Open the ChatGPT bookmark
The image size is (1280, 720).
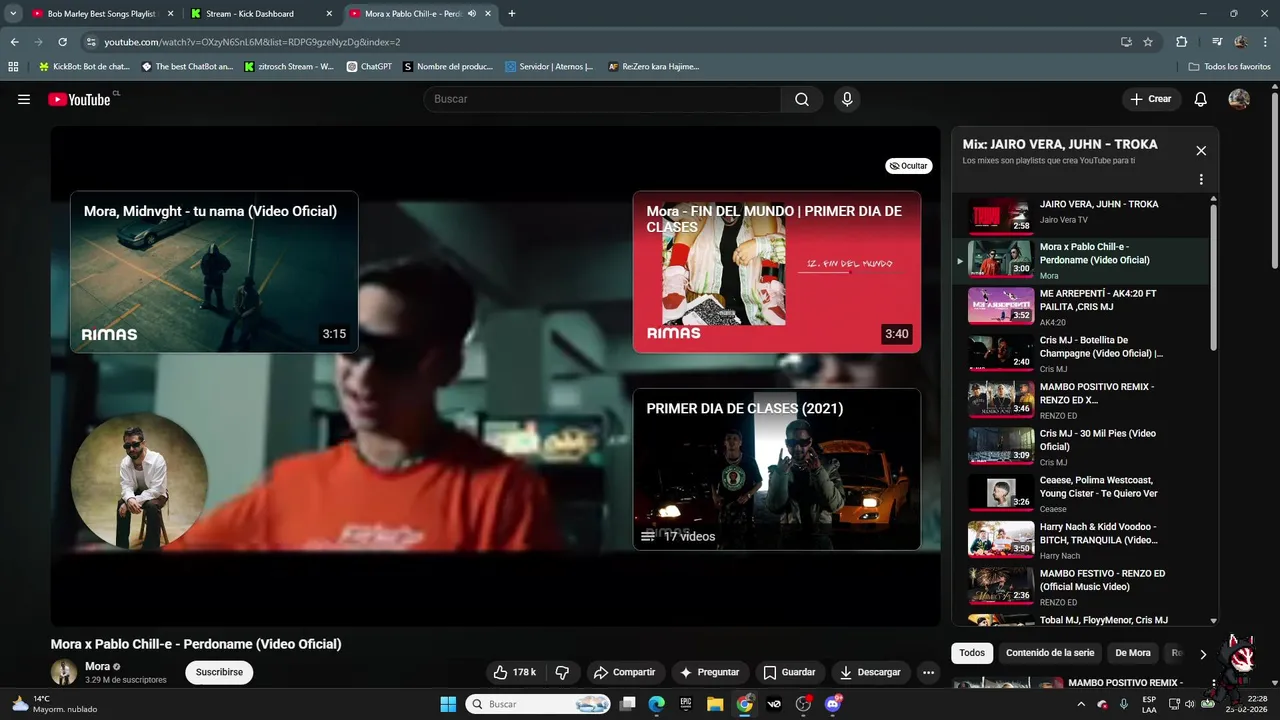tap(369, 66)
